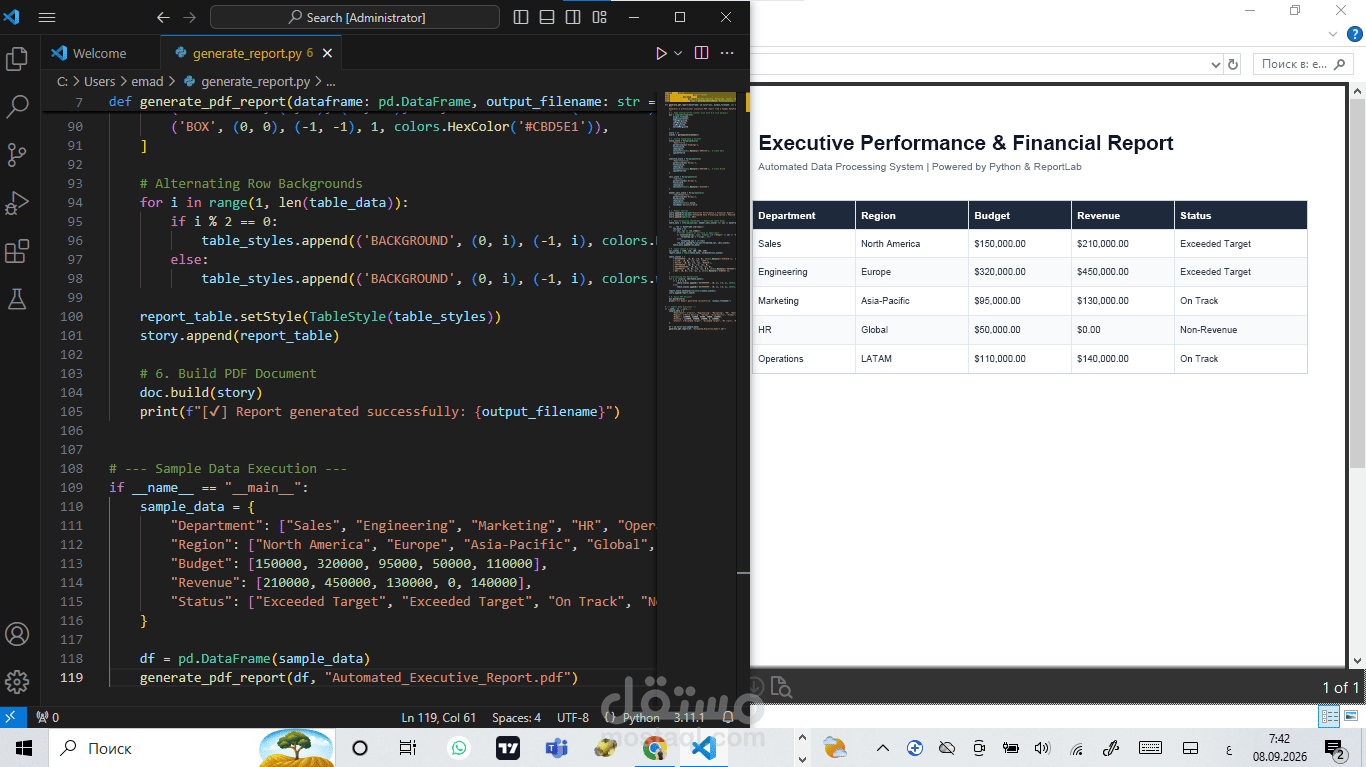Viewport: 1366px width, 767px height.
Task: Navigate back in VS Code history
Action: 163,17
